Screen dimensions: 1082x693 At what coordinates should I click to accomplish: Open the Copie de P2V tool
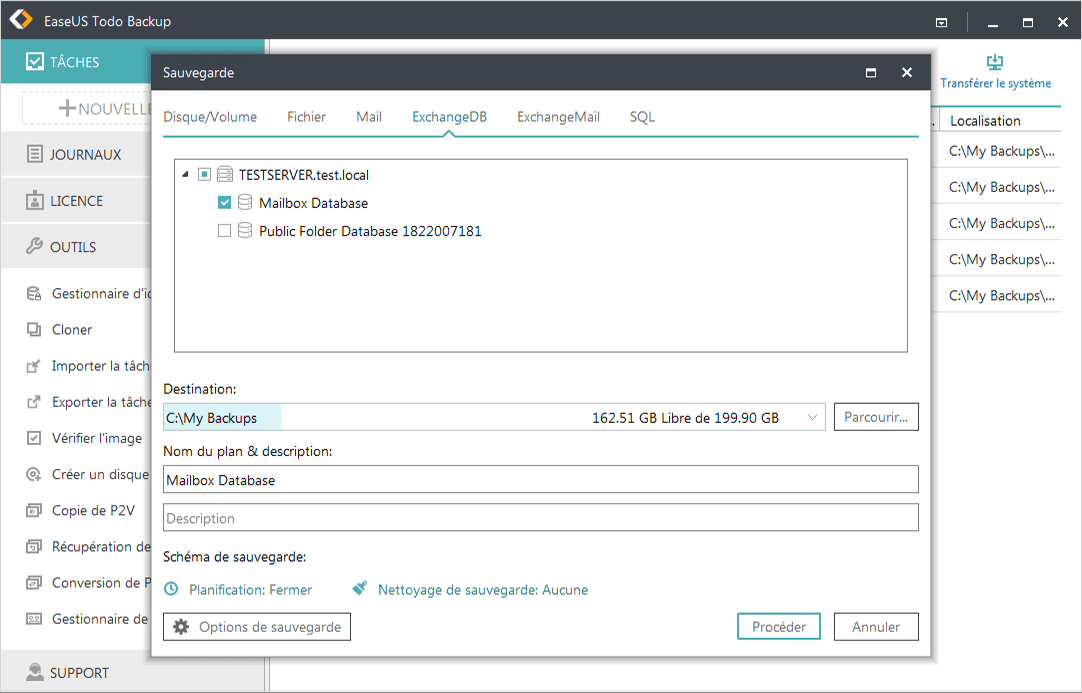point(35,510)
